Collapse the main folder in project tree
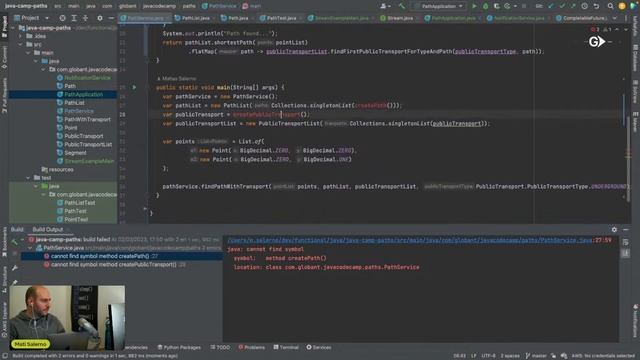640x360 pixels. [28, 53]
